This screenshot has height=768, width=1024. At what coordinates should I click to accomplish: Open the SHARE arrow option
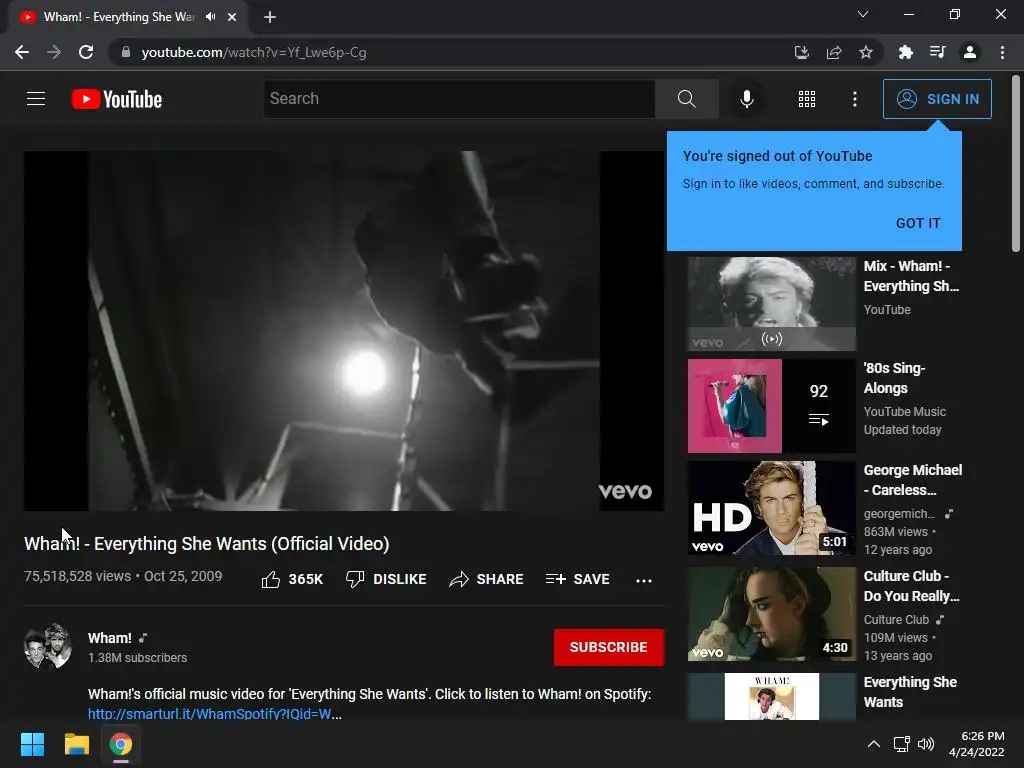[x=487, y=579]
